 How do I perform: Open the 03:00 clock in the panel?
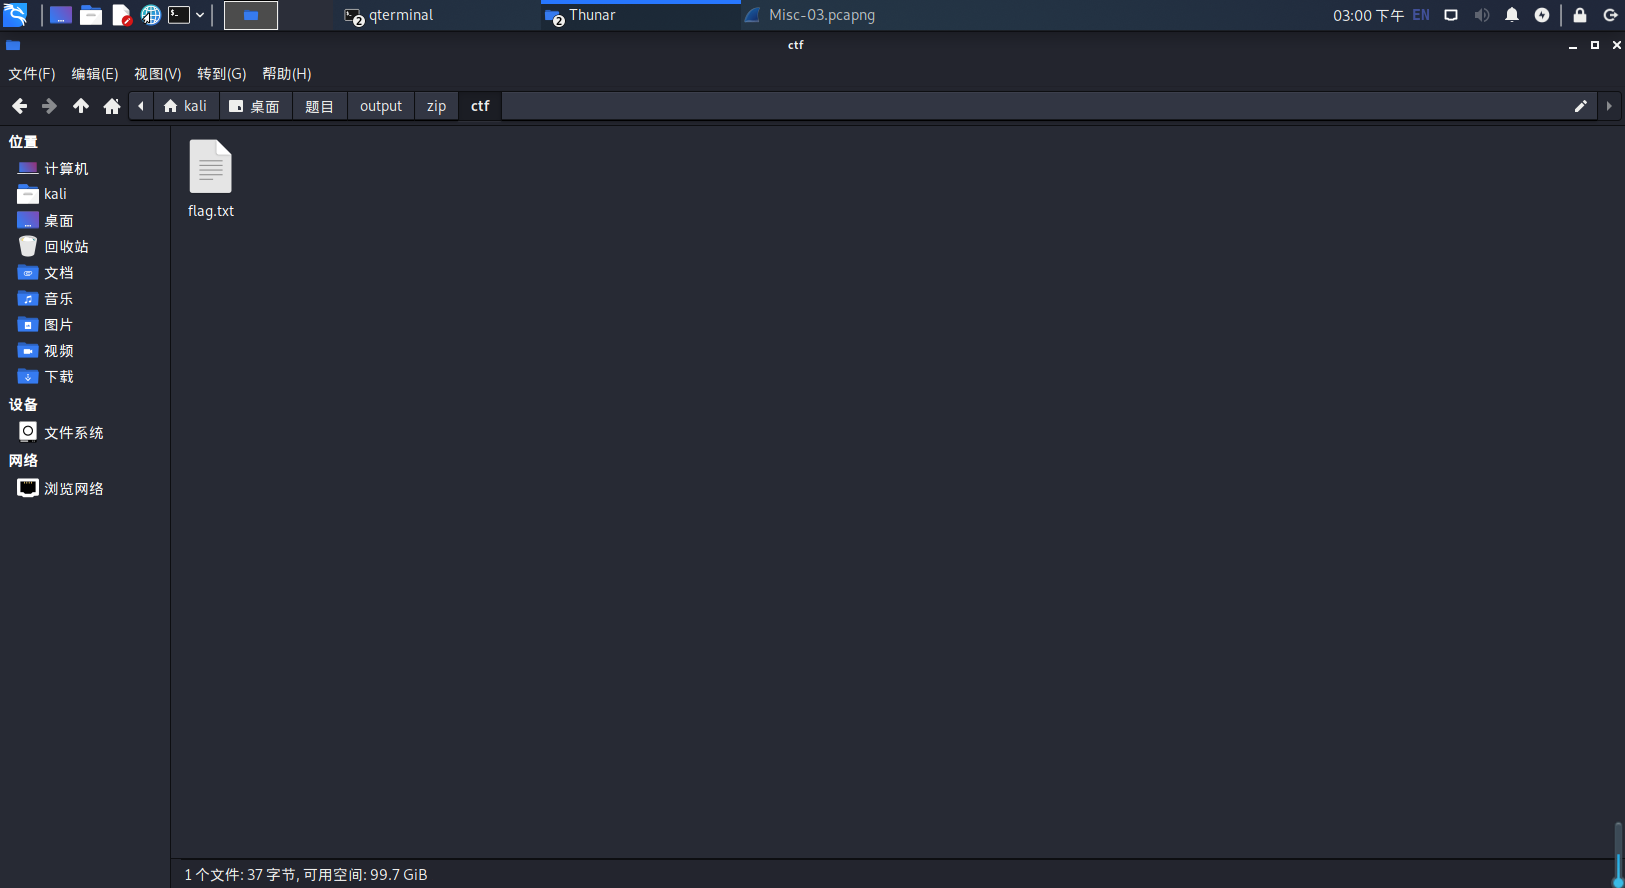pos(1368,15)
